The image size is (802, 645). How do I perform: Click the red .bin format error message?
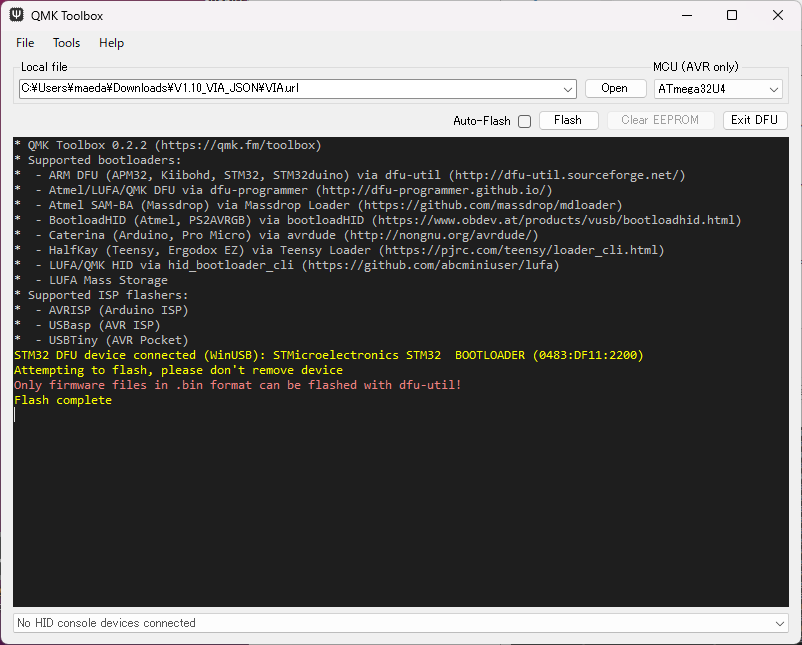tap(238, 385)
